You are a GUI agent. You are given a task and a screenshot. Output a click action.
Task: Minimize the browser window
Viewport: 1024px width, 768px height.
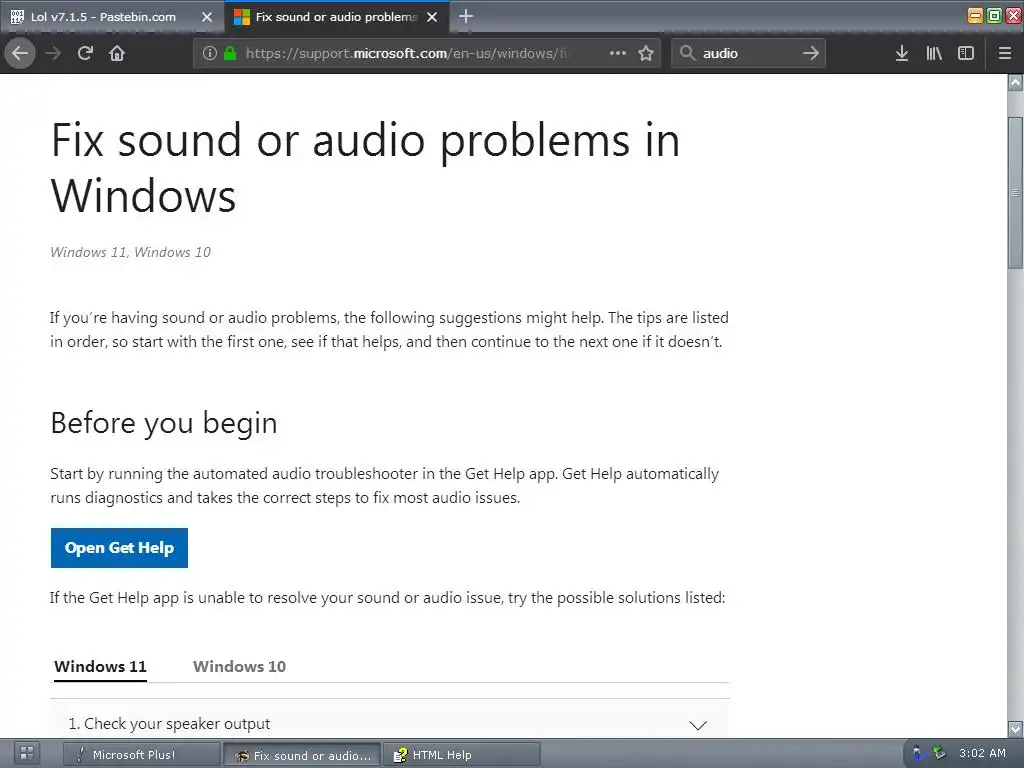click(975, 16)
